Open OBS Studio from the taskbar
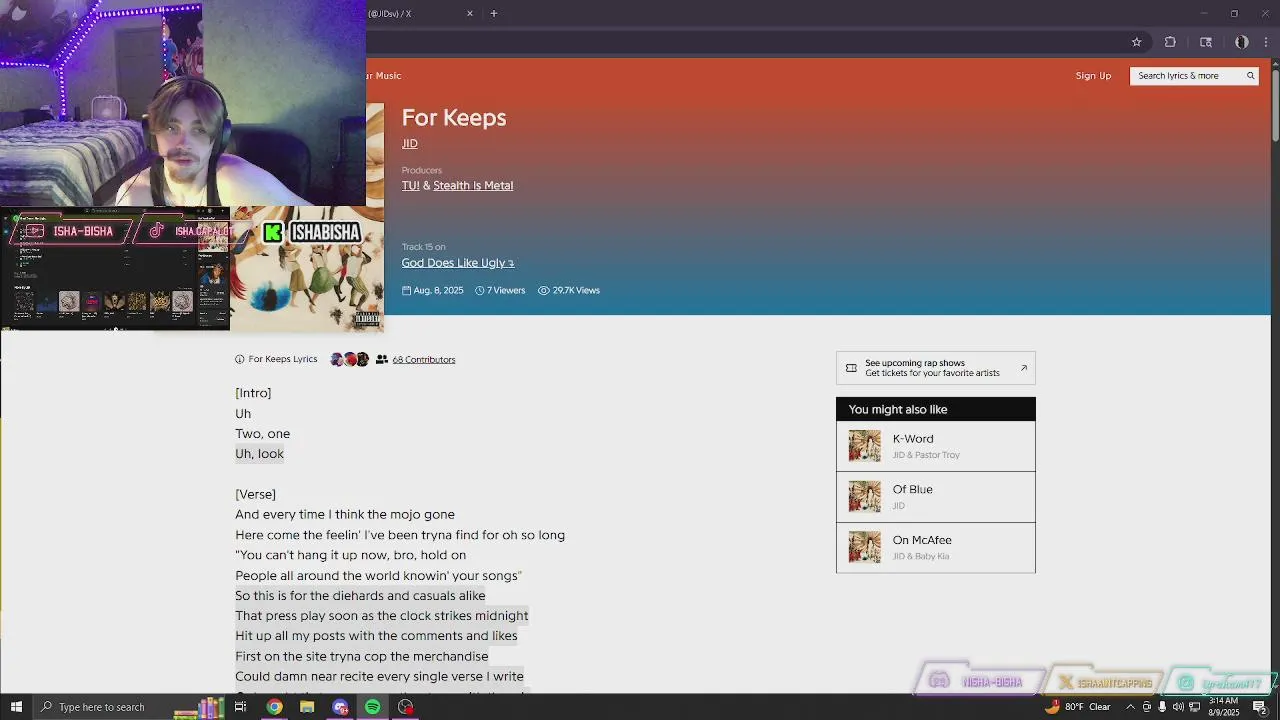Image resolution: width=1280 pixels, height=720 pixels. coord(405,707)
